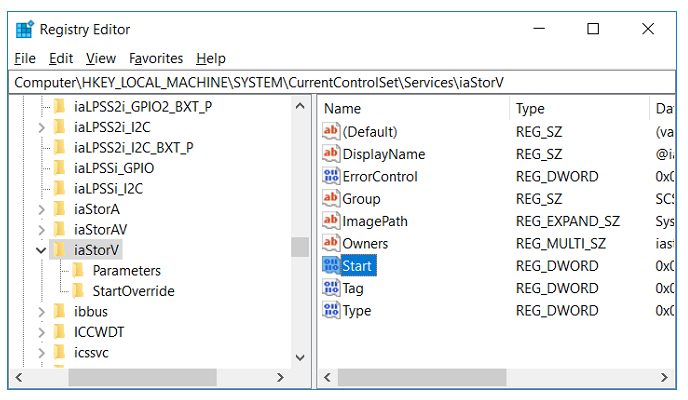Click the registry path address bar
The image size is (688, 400).
tap(340, 80)
